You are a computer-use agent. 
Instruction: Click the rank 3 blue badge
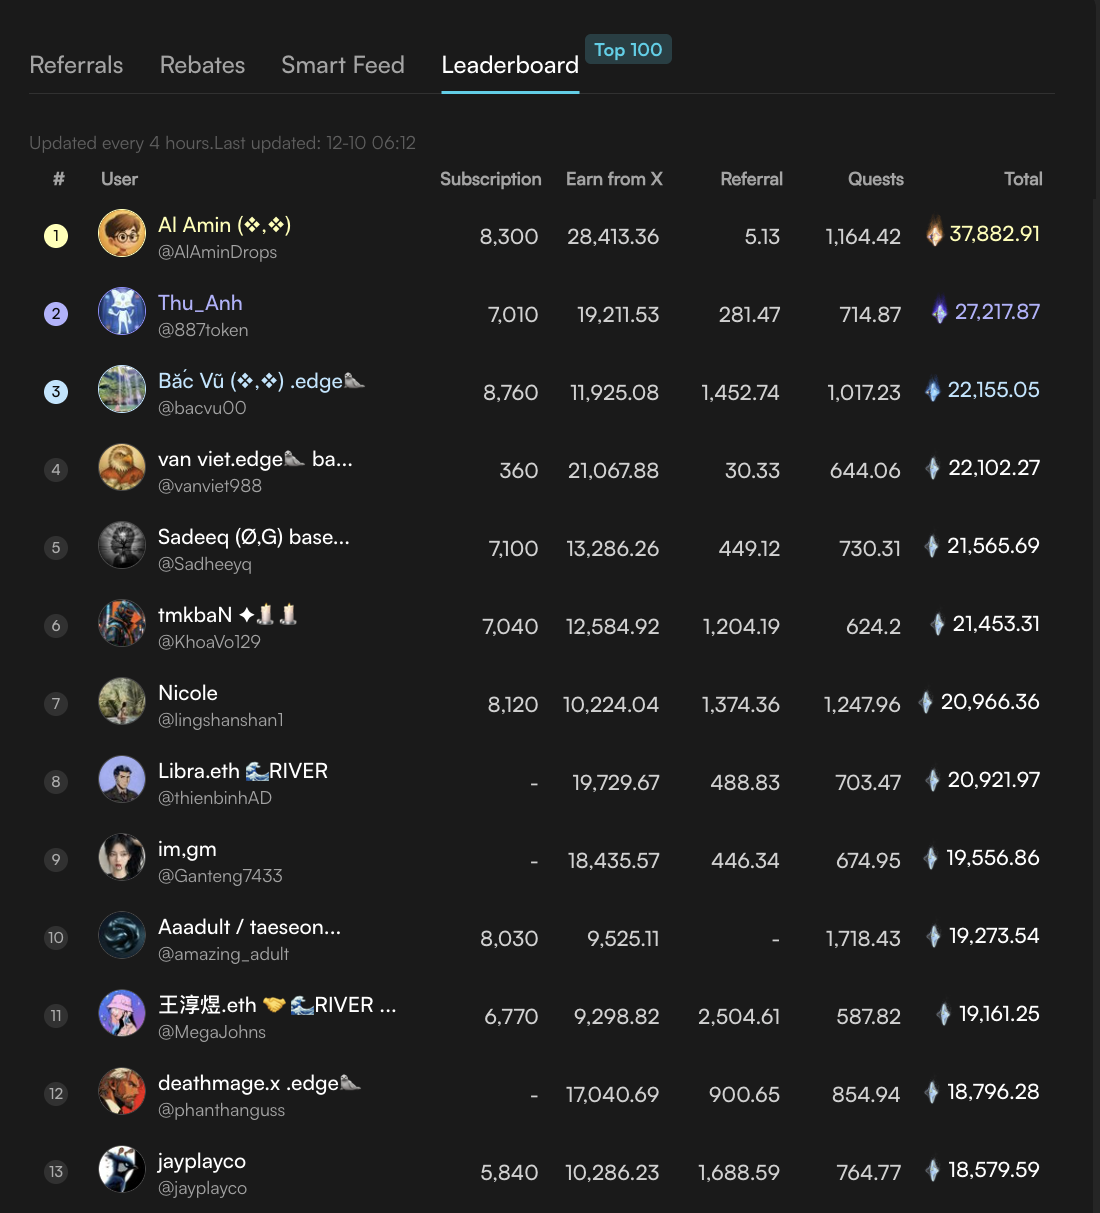(56, 392)
